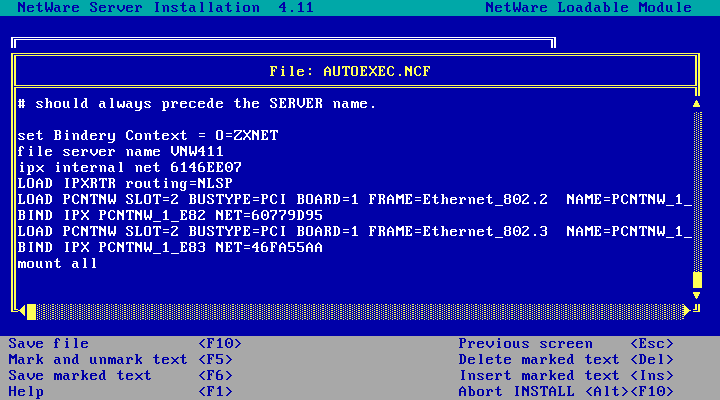
Task: Click the LOAD PCNTNW Ethernet_802.3 line
Action: coord(354,232)
